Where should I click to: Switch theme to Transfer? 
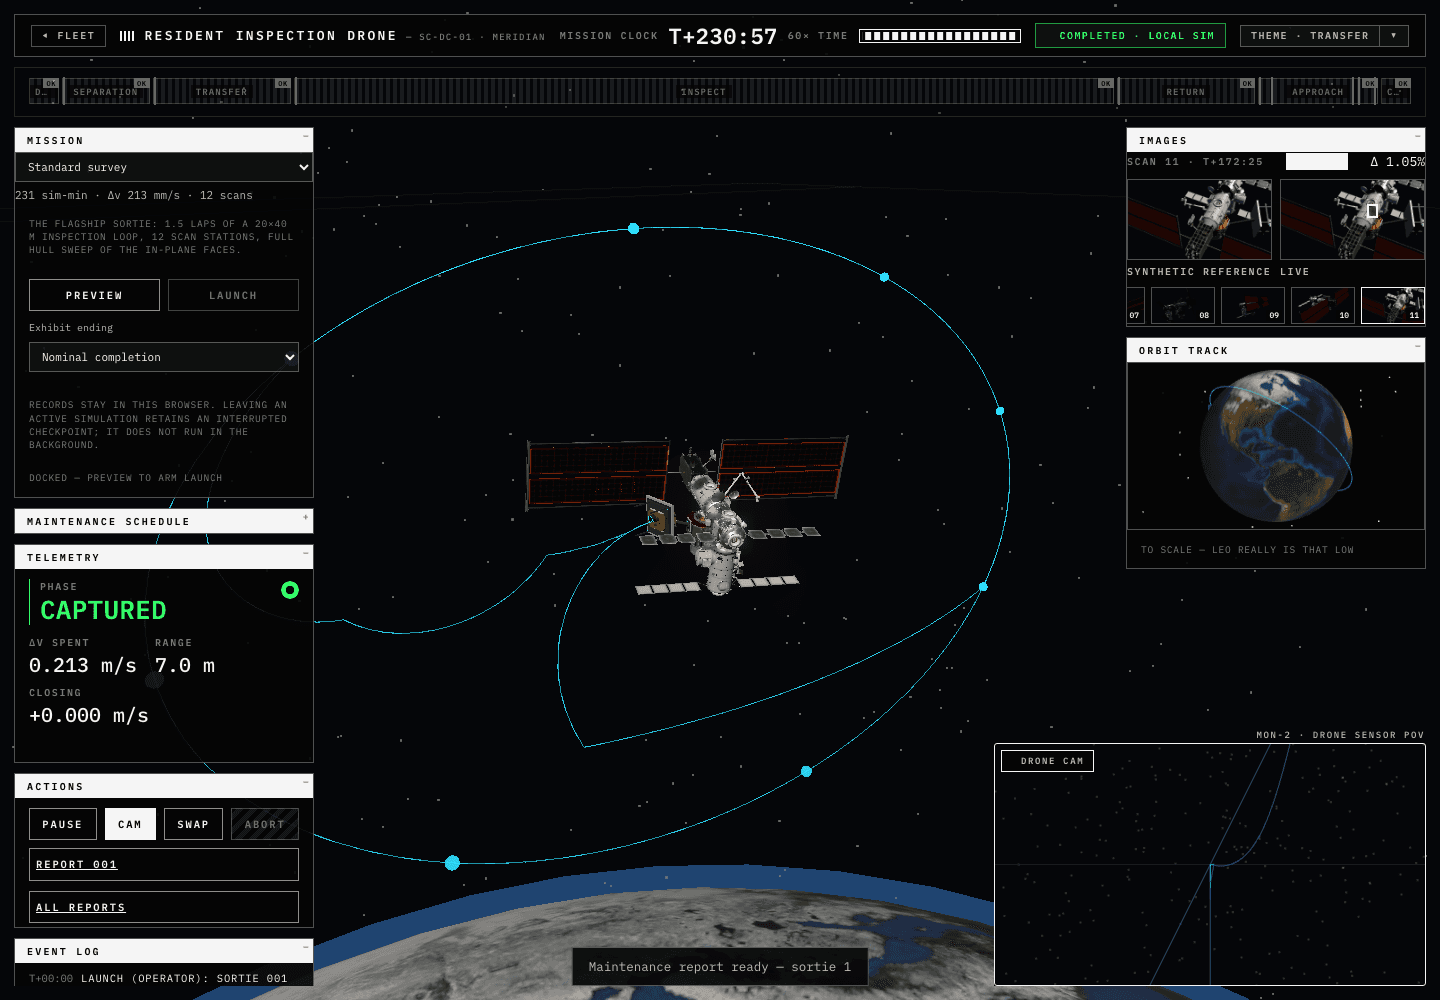[x=1310, y=36]
